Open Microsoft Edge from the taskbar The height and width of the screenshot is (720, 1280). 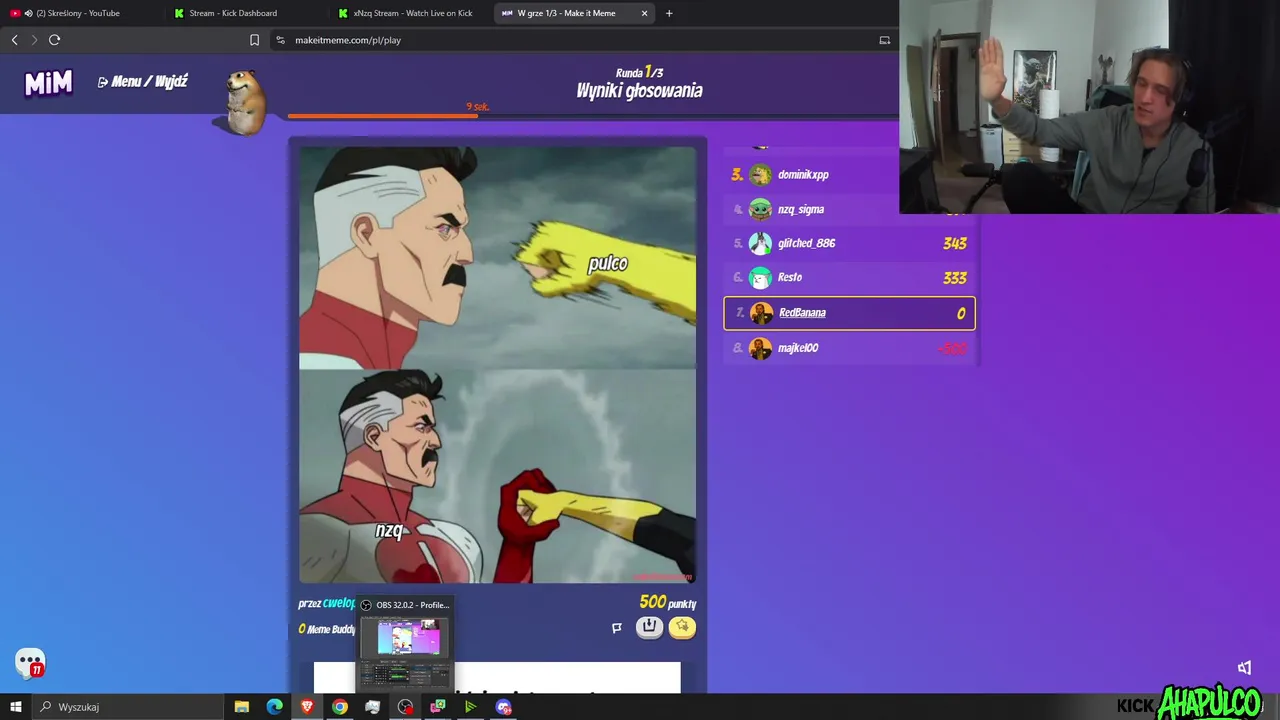pos(274,707)
